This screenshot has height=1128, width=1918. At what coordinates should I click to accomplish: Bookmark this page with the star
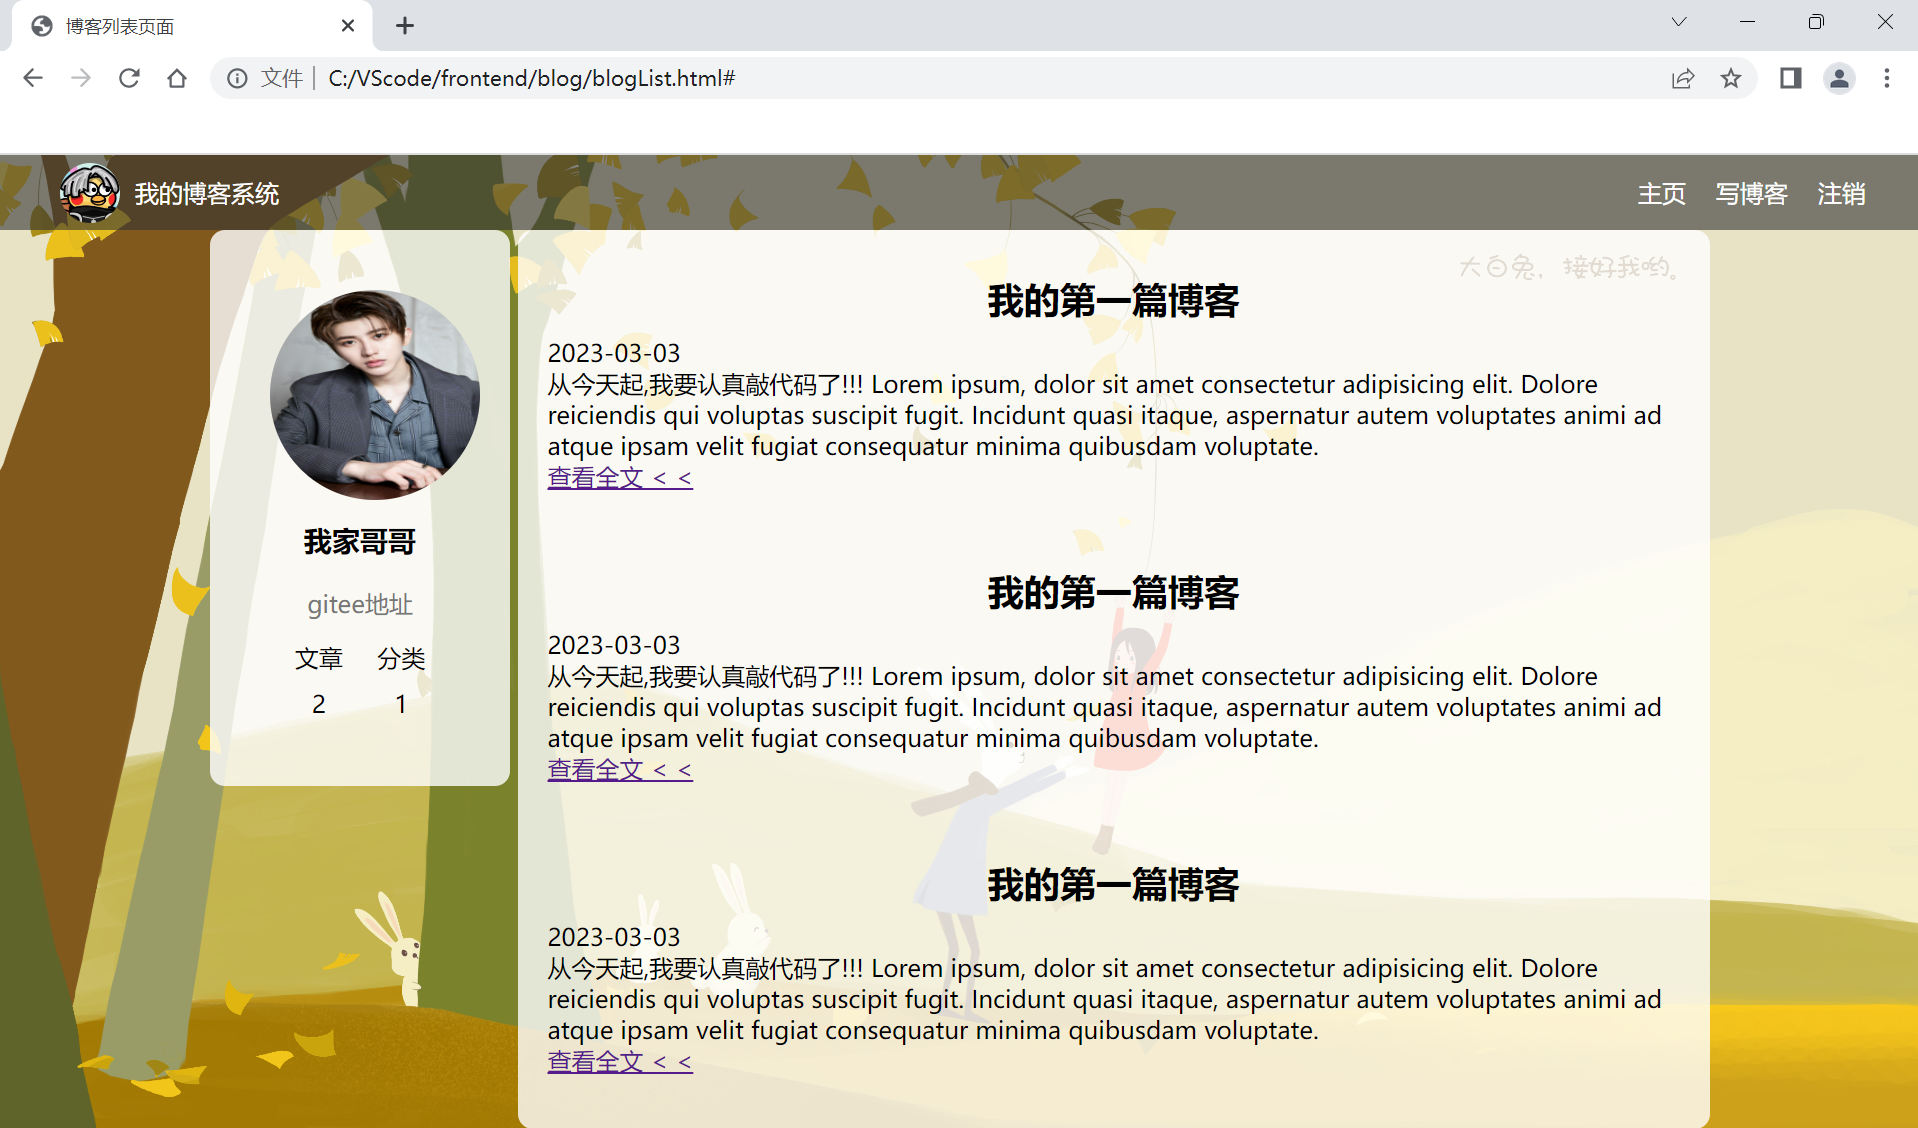click(1731, 78)
